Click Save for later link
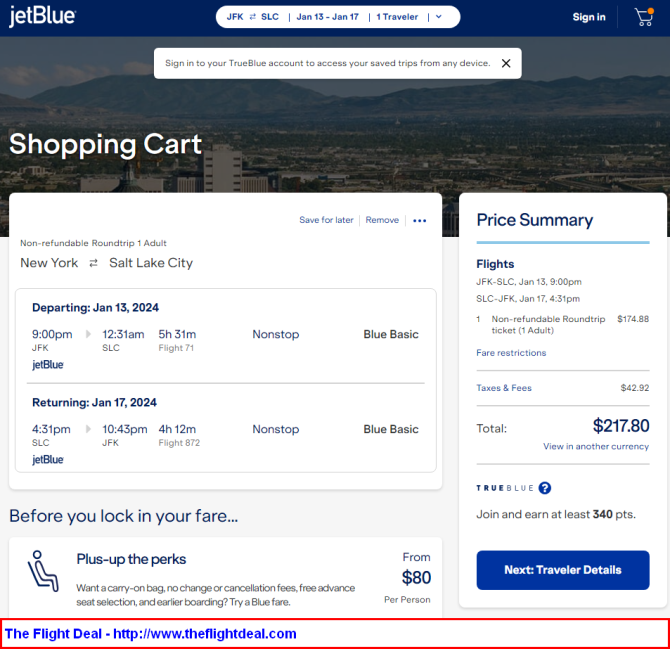This screenshot has width=670, height=649. click(326, 220)
